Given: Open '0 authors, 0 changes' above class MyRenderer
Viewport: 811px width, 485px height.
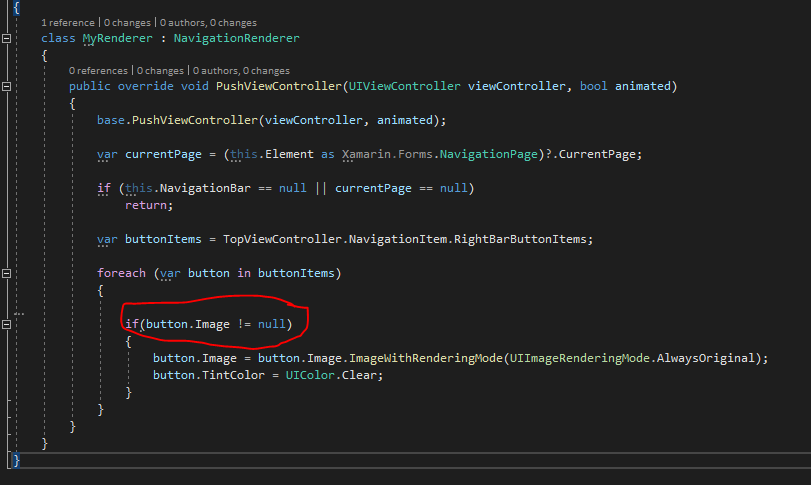Looking at the screenshot, I should point(208,23).
